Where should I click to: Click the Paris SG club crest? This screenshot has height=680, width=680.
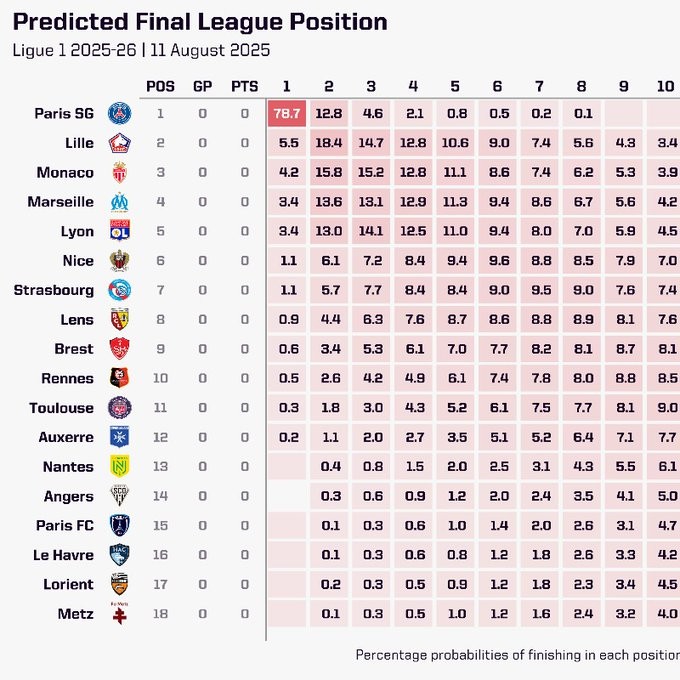click(x=119, y=114)
